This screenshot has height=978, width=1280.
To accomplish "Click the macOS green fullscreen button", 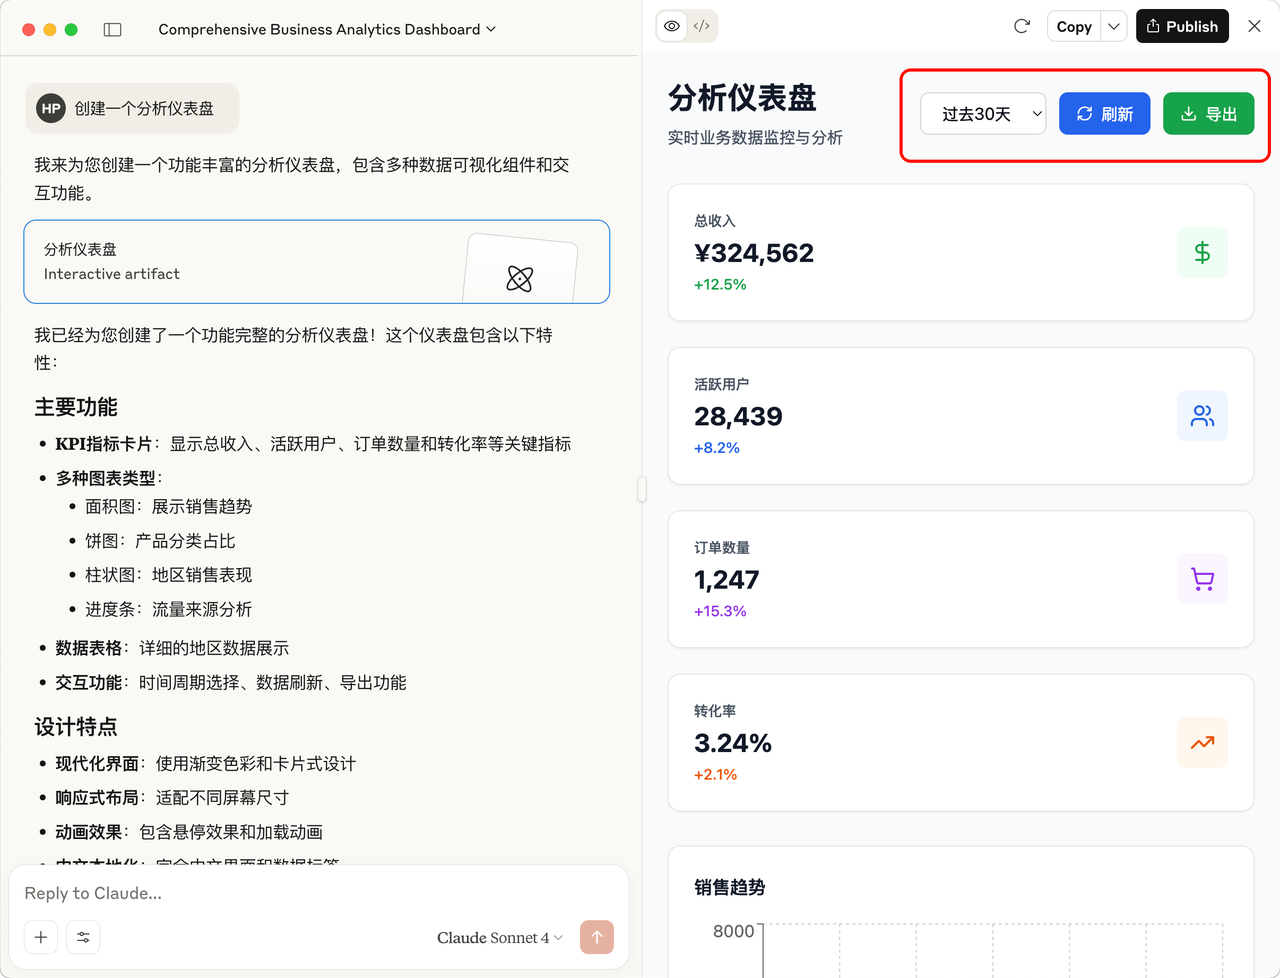I will [x=71, y=30].
